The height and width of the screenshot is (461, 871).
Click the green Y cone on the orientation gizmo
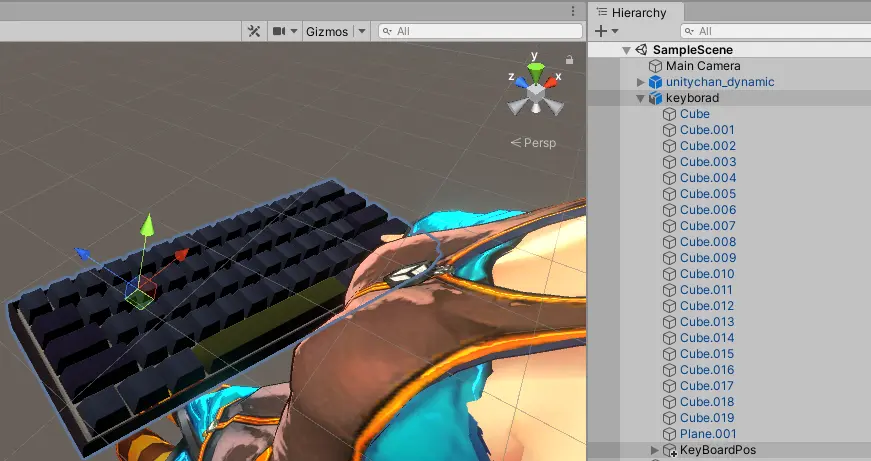click(535, 72)
